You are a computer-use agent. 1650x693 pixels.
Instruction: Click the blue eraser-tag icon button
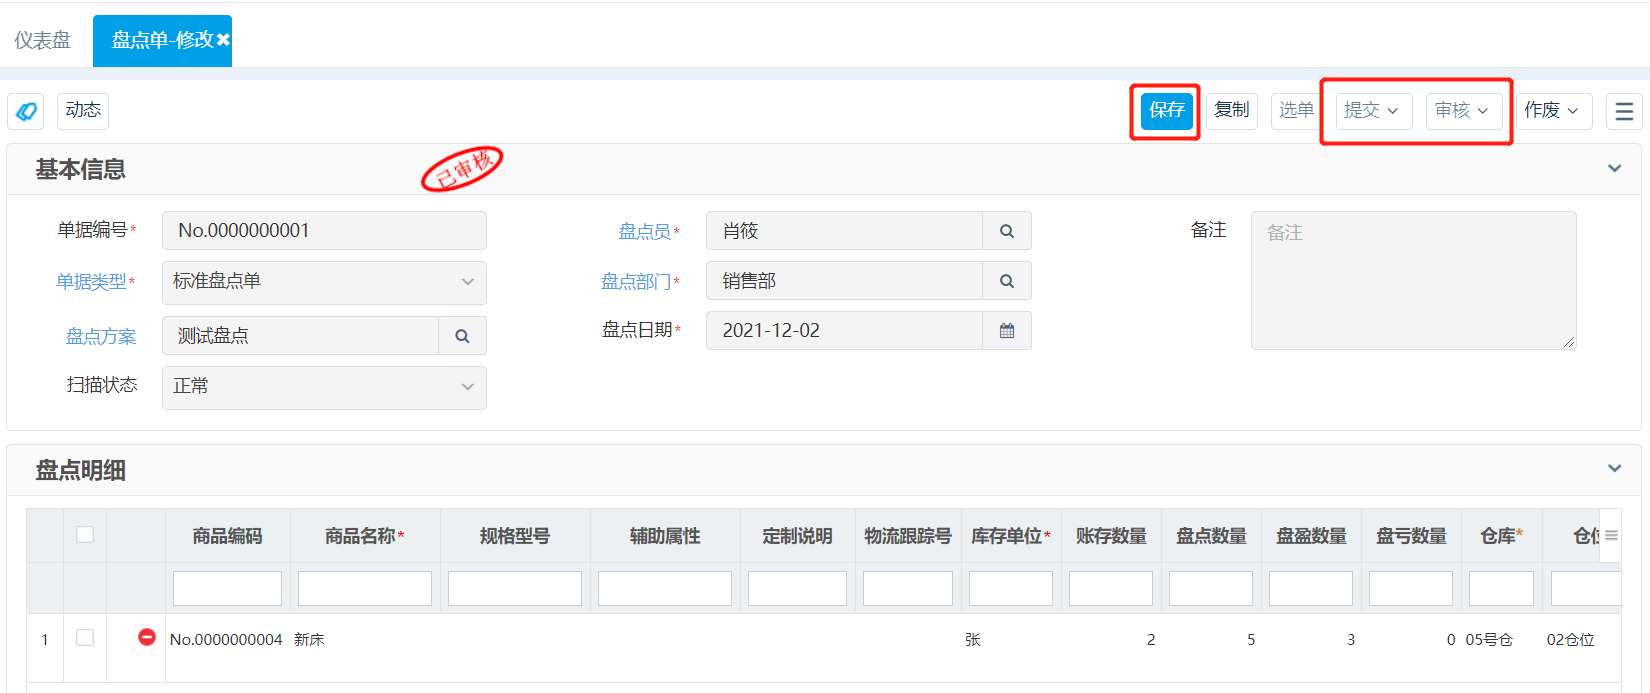point(26,111)
